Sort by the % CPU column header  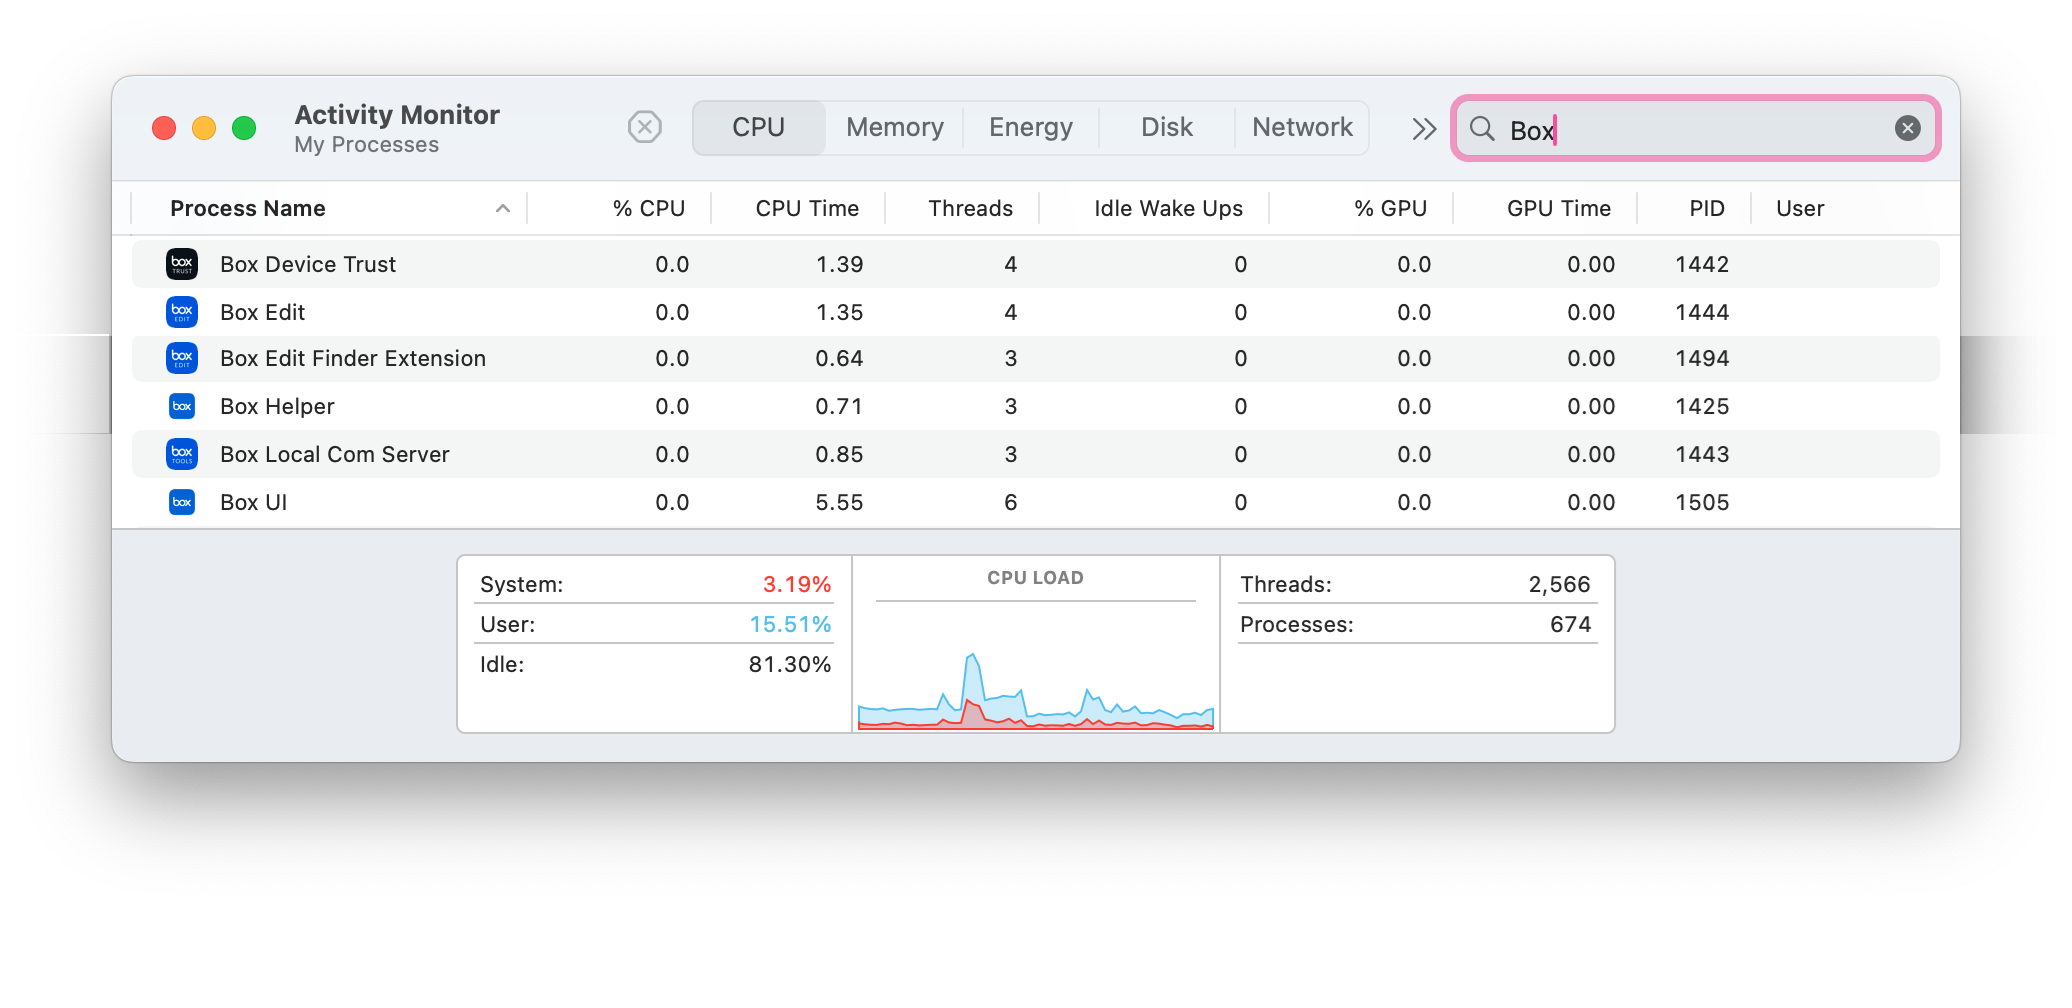click(648, 208)
